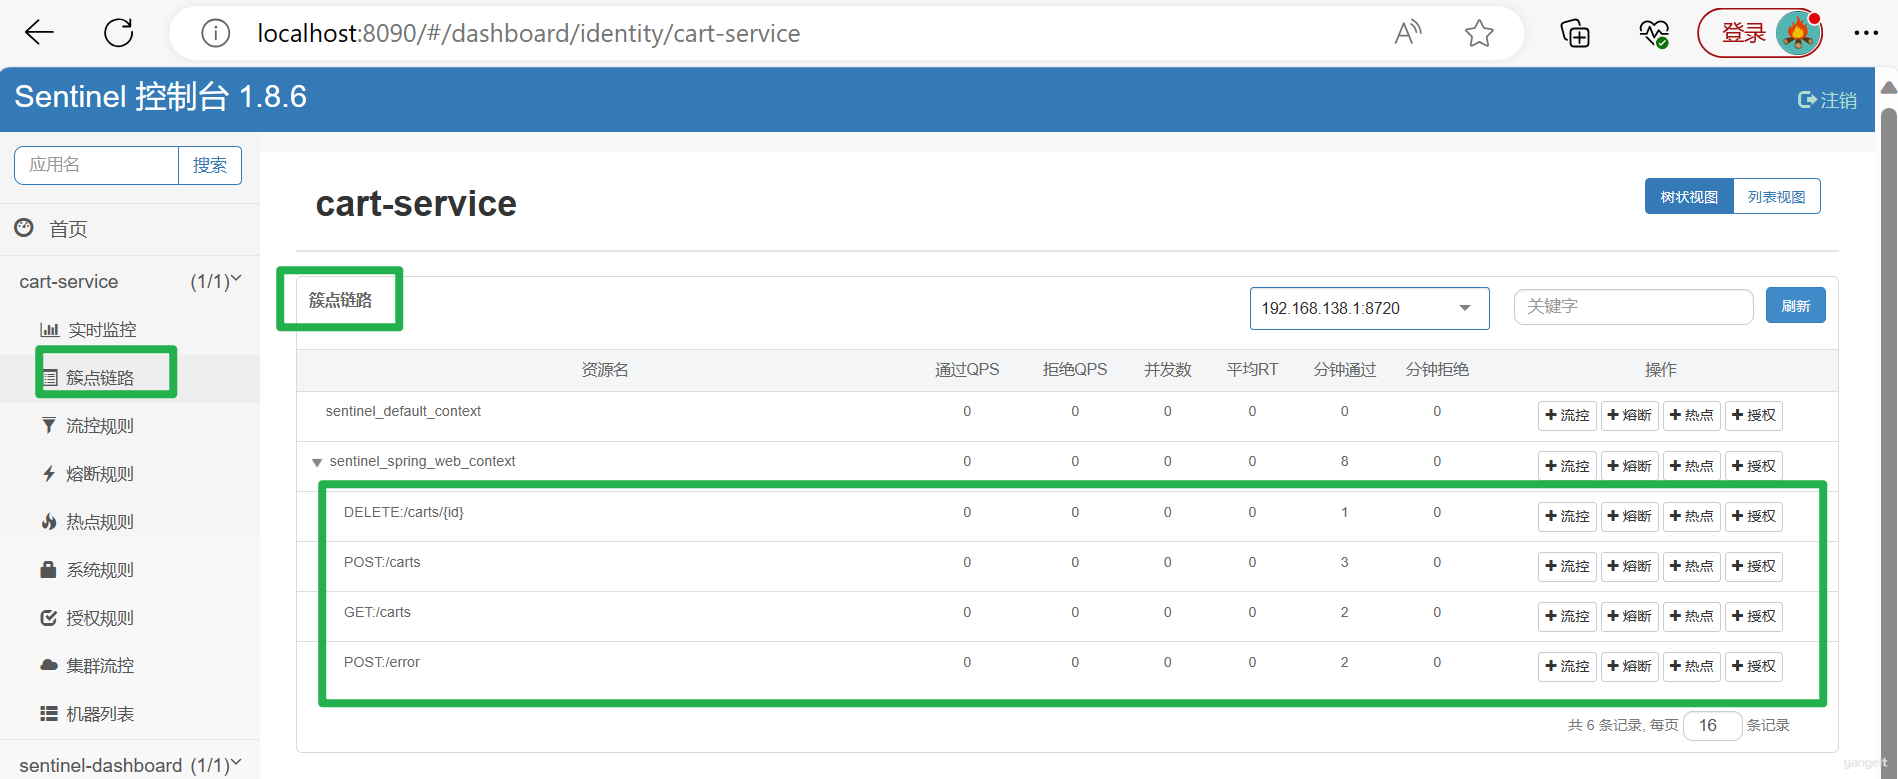Focus the 应用名 search field
Screen dimensions: 1898x779
pos(97,165)
